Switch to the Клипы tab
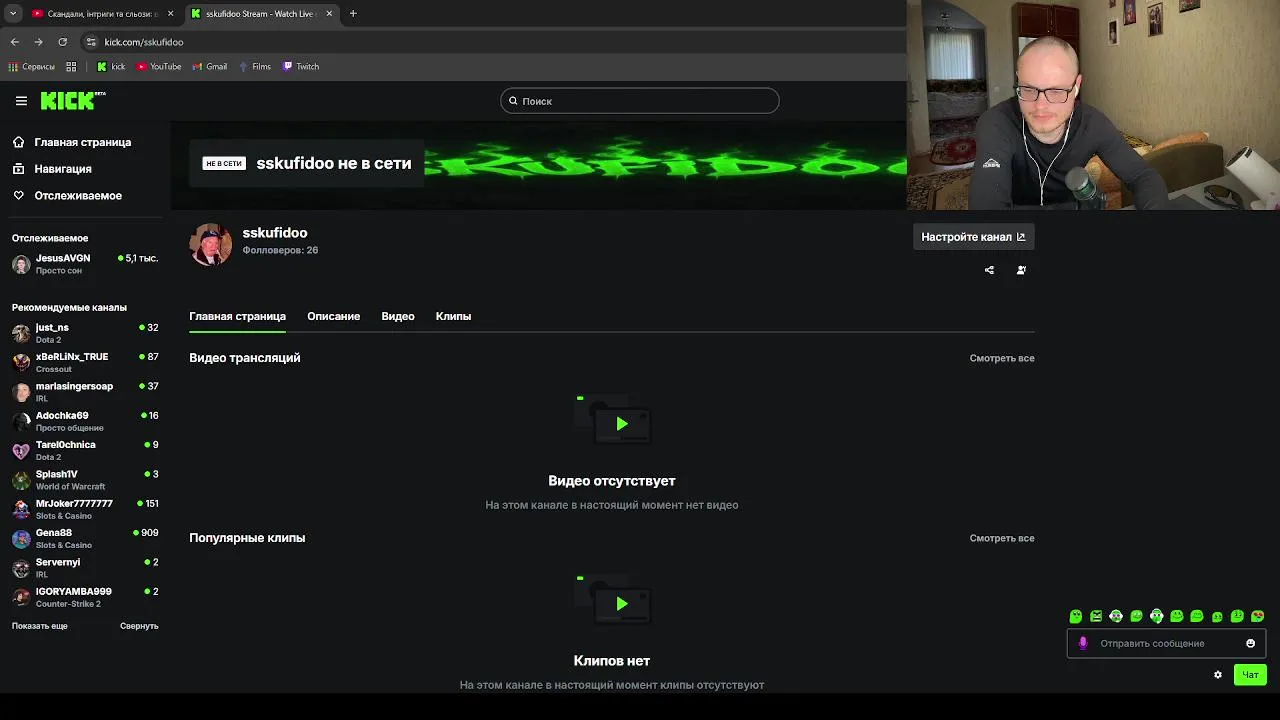Viewport: 1280px width, 720px height. 453,316
